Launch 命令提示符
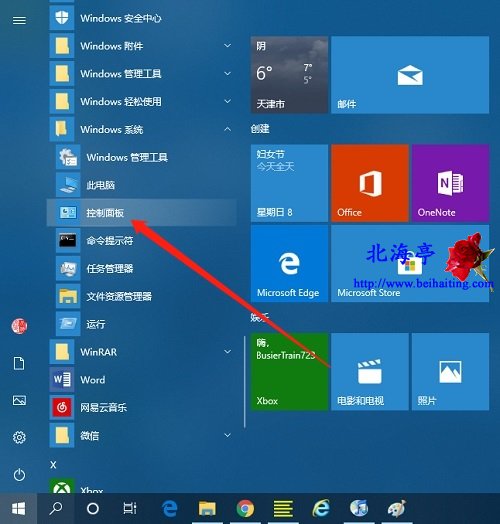 pyautogui.click(x=142, y=240)
